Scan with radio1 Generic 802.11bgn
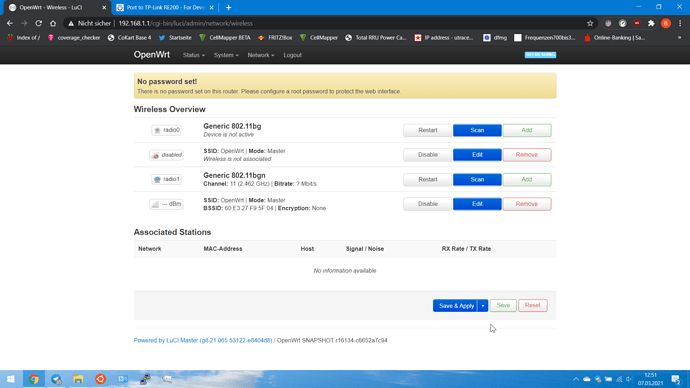Image resolution: width=690 pixels, height=388 pixels. (477, 179)
